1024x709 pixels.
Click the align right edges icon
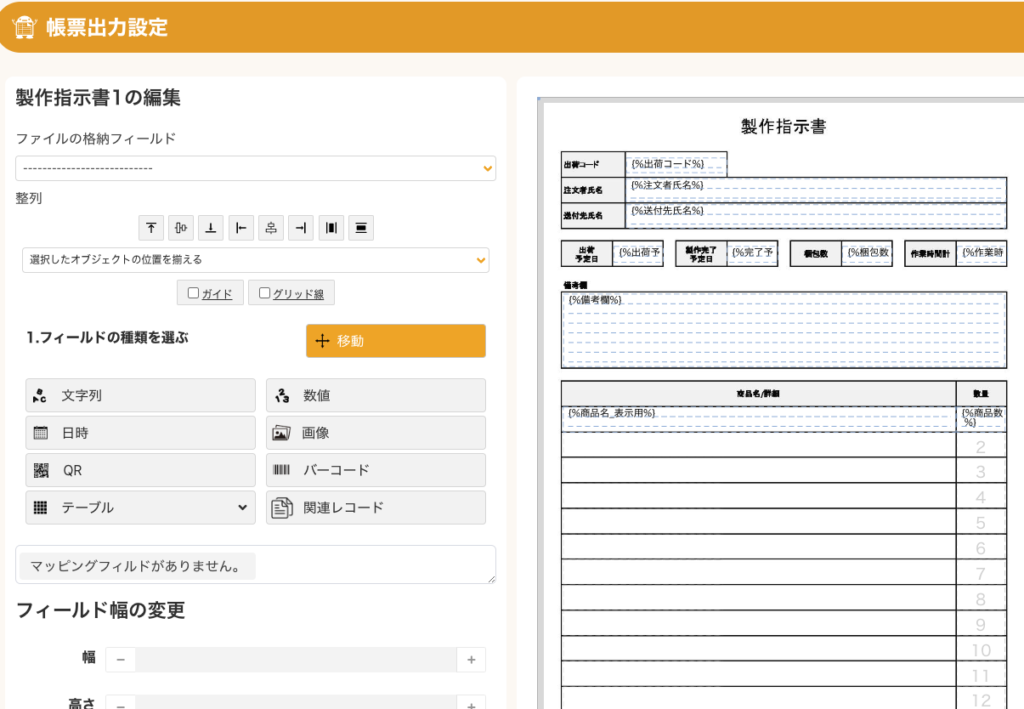[x=301, y=228]
